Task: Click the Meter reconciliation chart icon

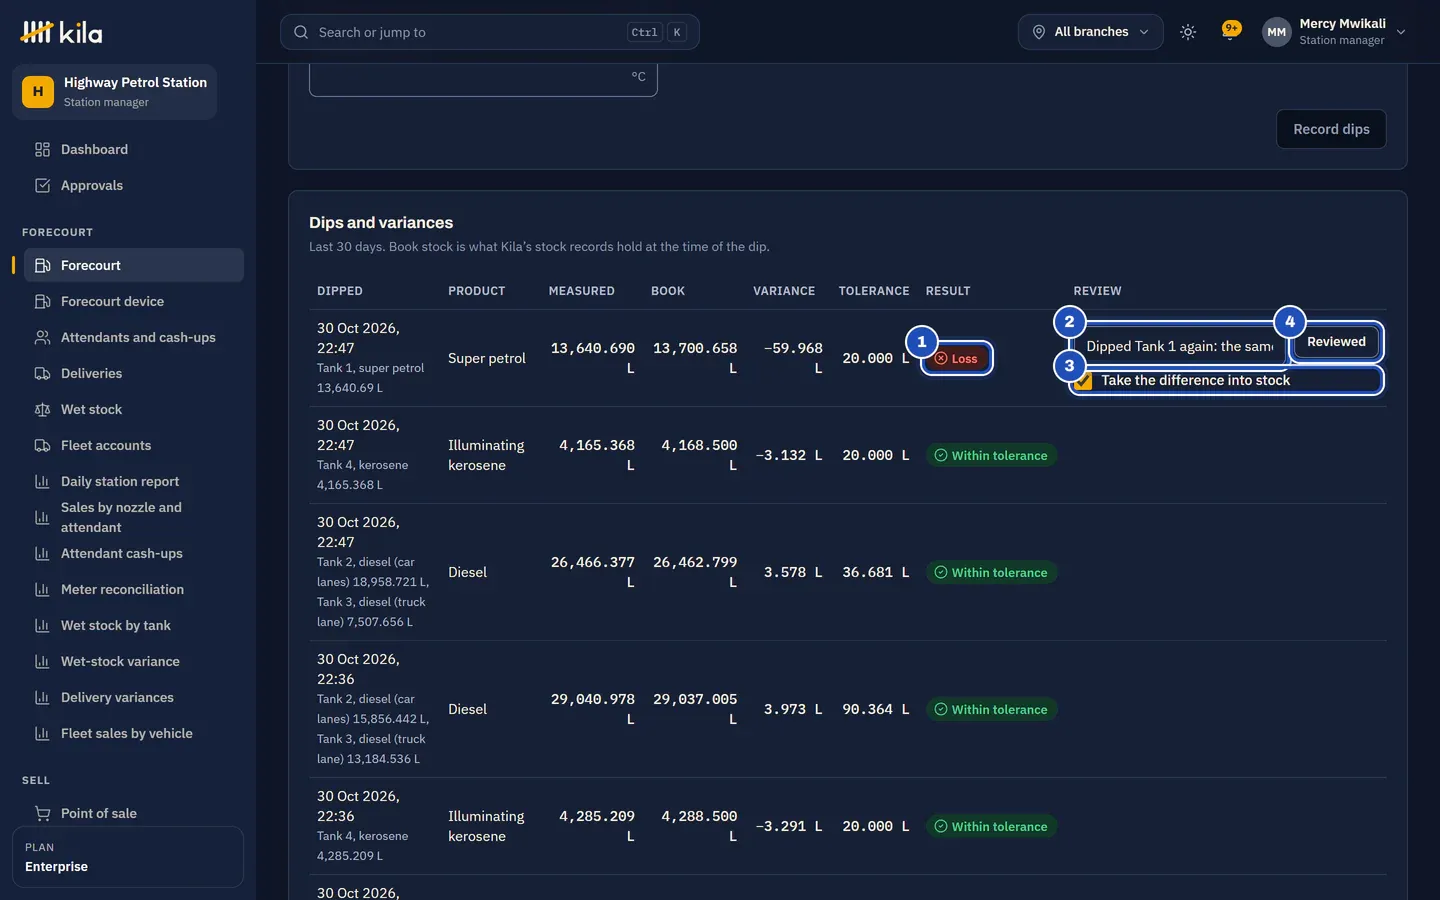Action: pyautogui.click(x=42, y=590)
